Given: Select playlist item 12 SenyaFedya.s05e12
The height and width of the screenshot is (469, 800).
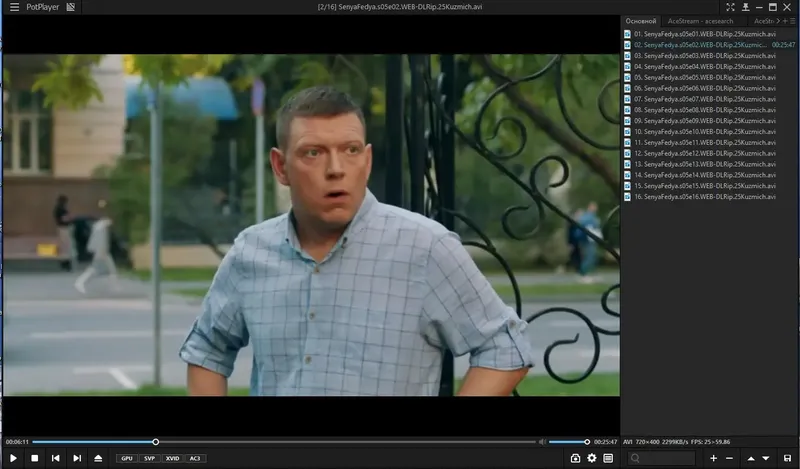Looking at the screenshot, I should point(710,154).
